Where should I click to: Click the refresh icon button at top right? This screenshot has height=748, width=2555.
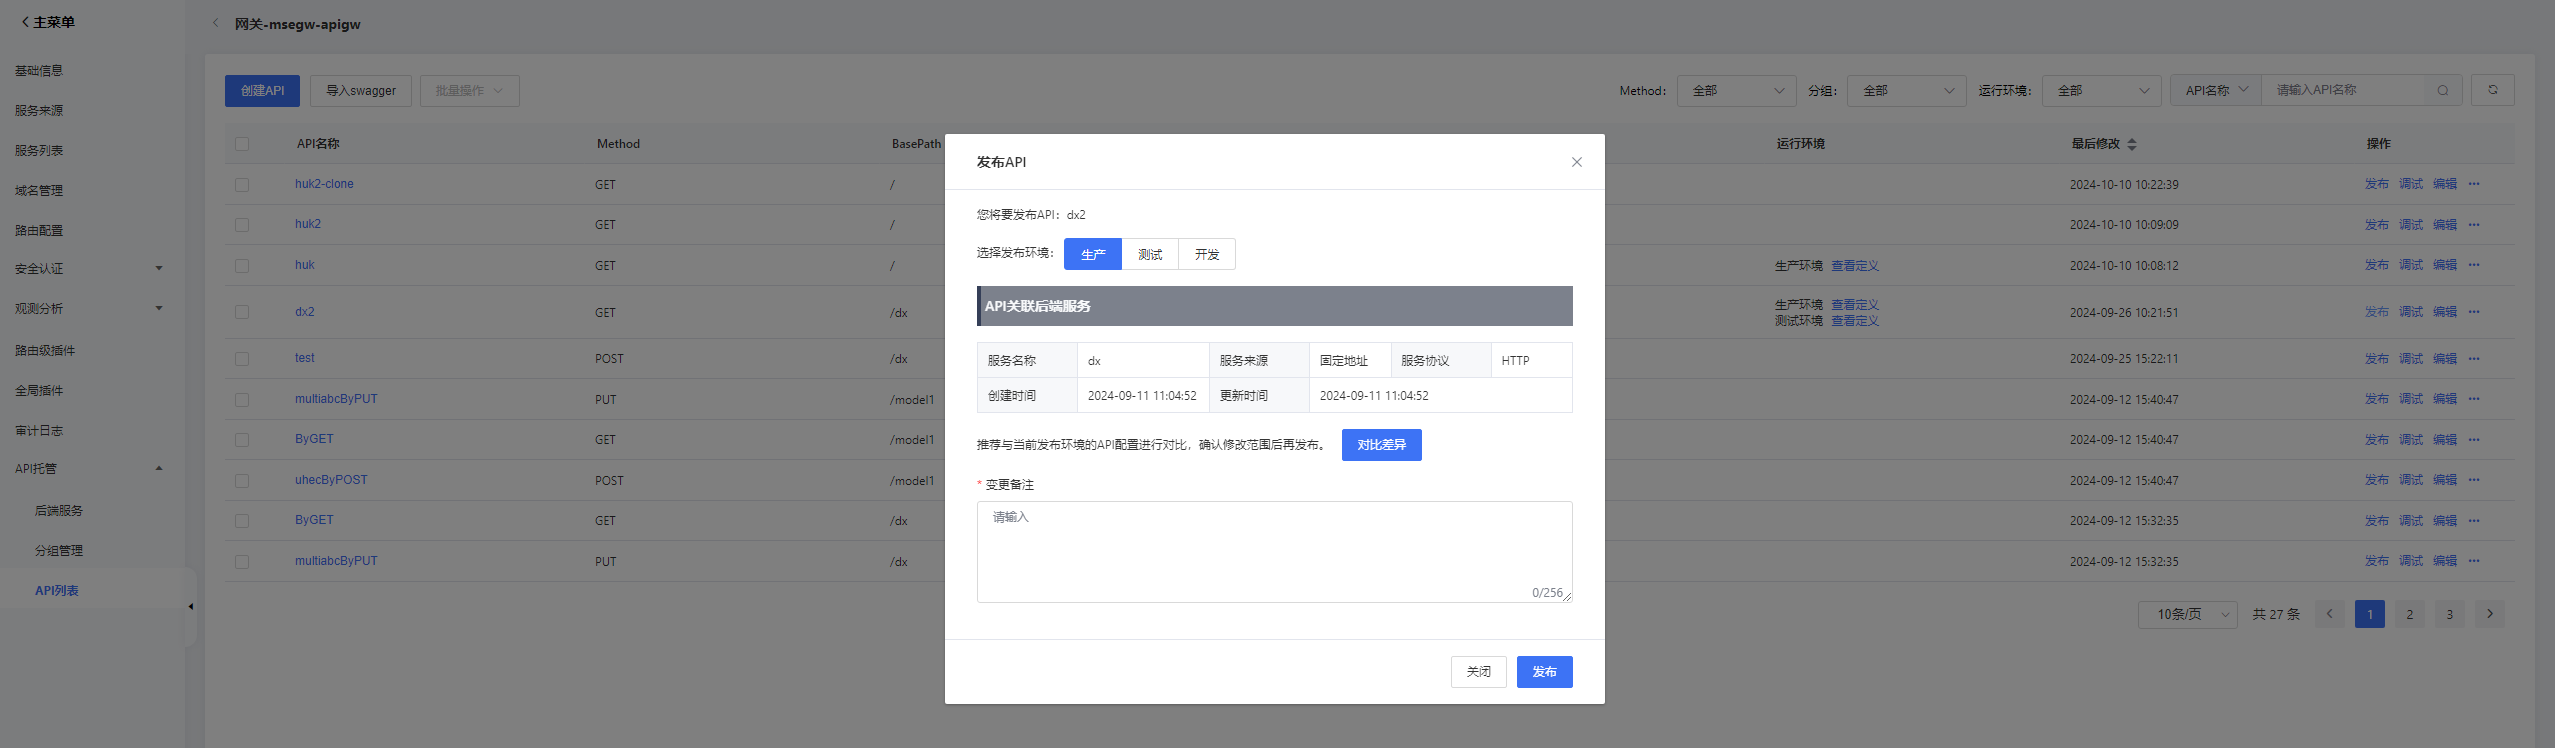2492,90
